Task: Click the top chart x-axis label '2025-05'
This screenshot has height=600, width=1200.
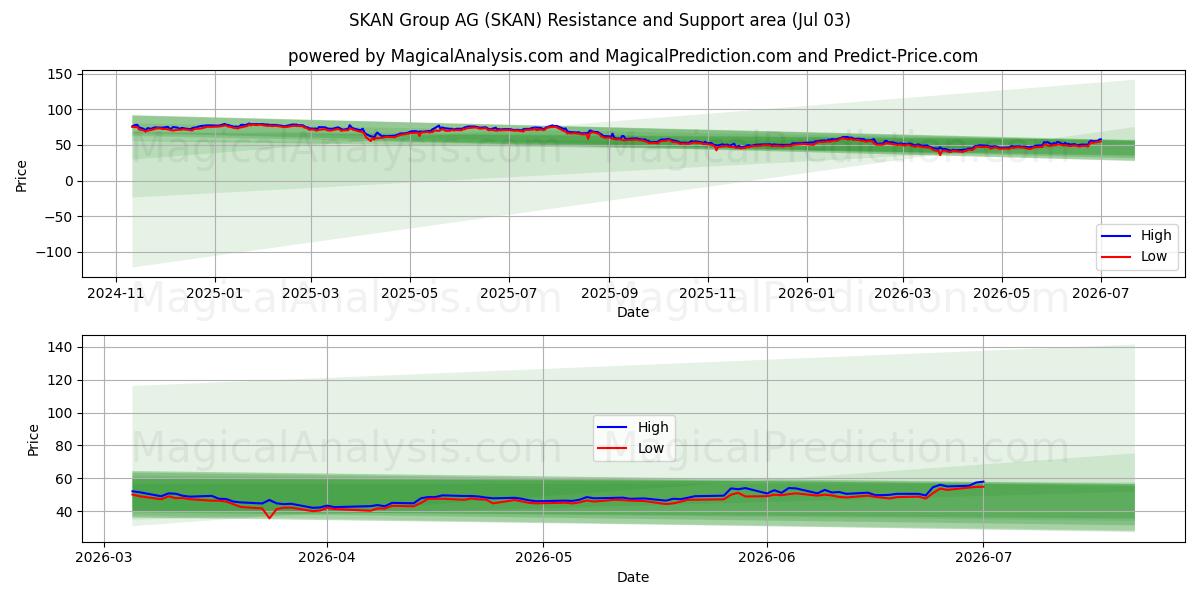Action: point(409,294)
